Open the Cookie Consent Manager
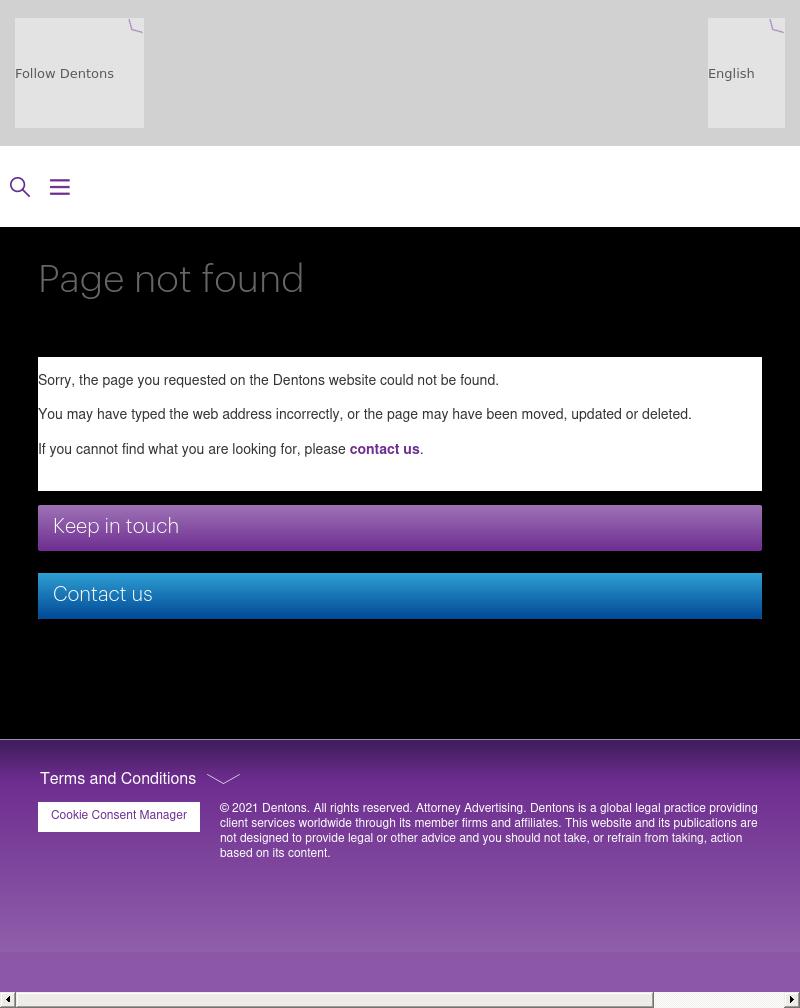This screenshot has height=1008, width=800. 119,816
